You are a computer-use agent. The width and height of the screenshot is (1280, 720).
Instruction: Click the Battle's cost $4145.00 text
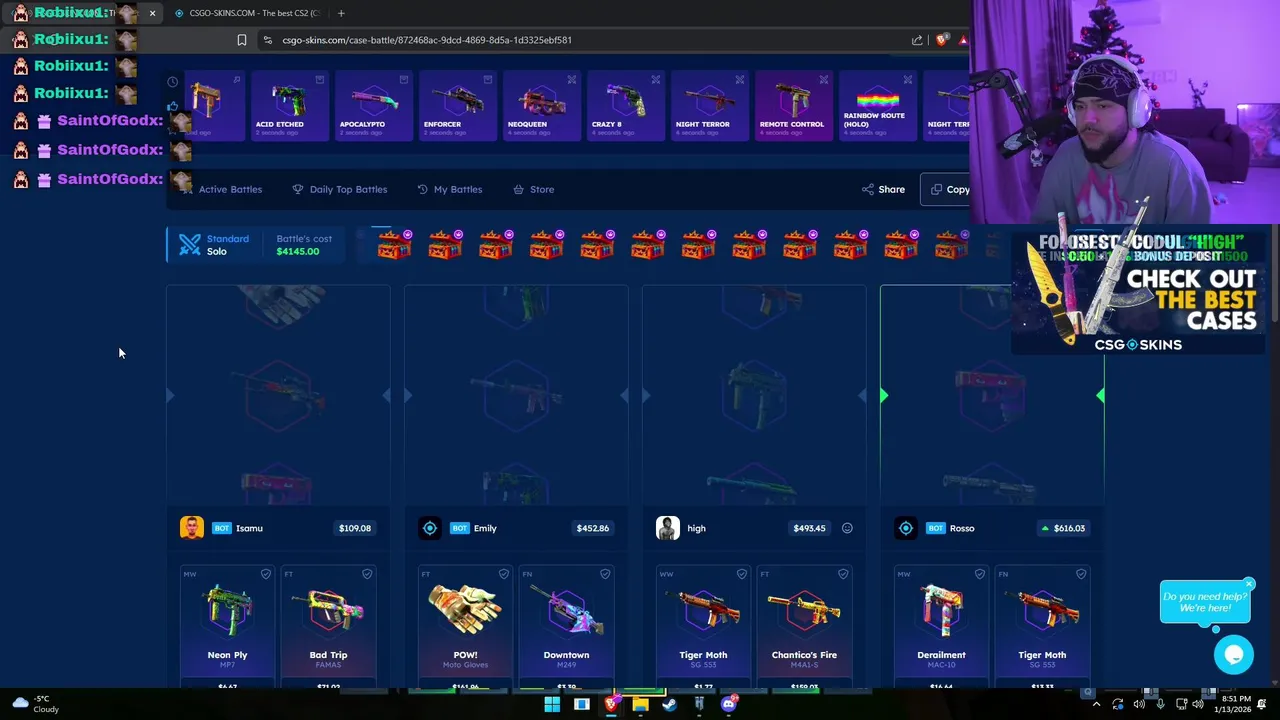(x=304, y=245)
